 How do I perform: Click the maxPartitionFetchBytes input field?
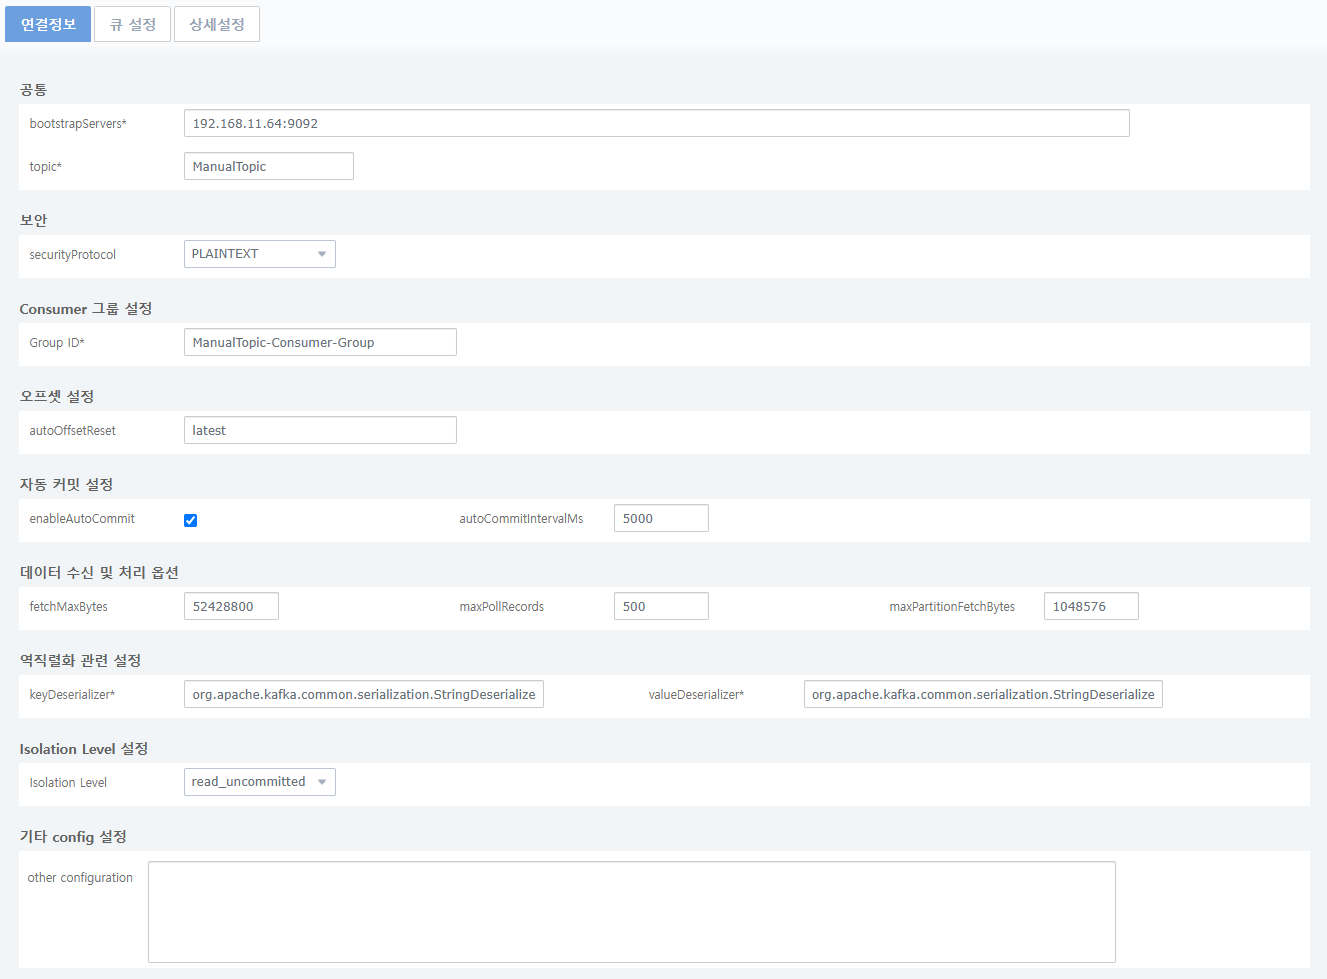pyautogui.click(x=1090, y=606)
